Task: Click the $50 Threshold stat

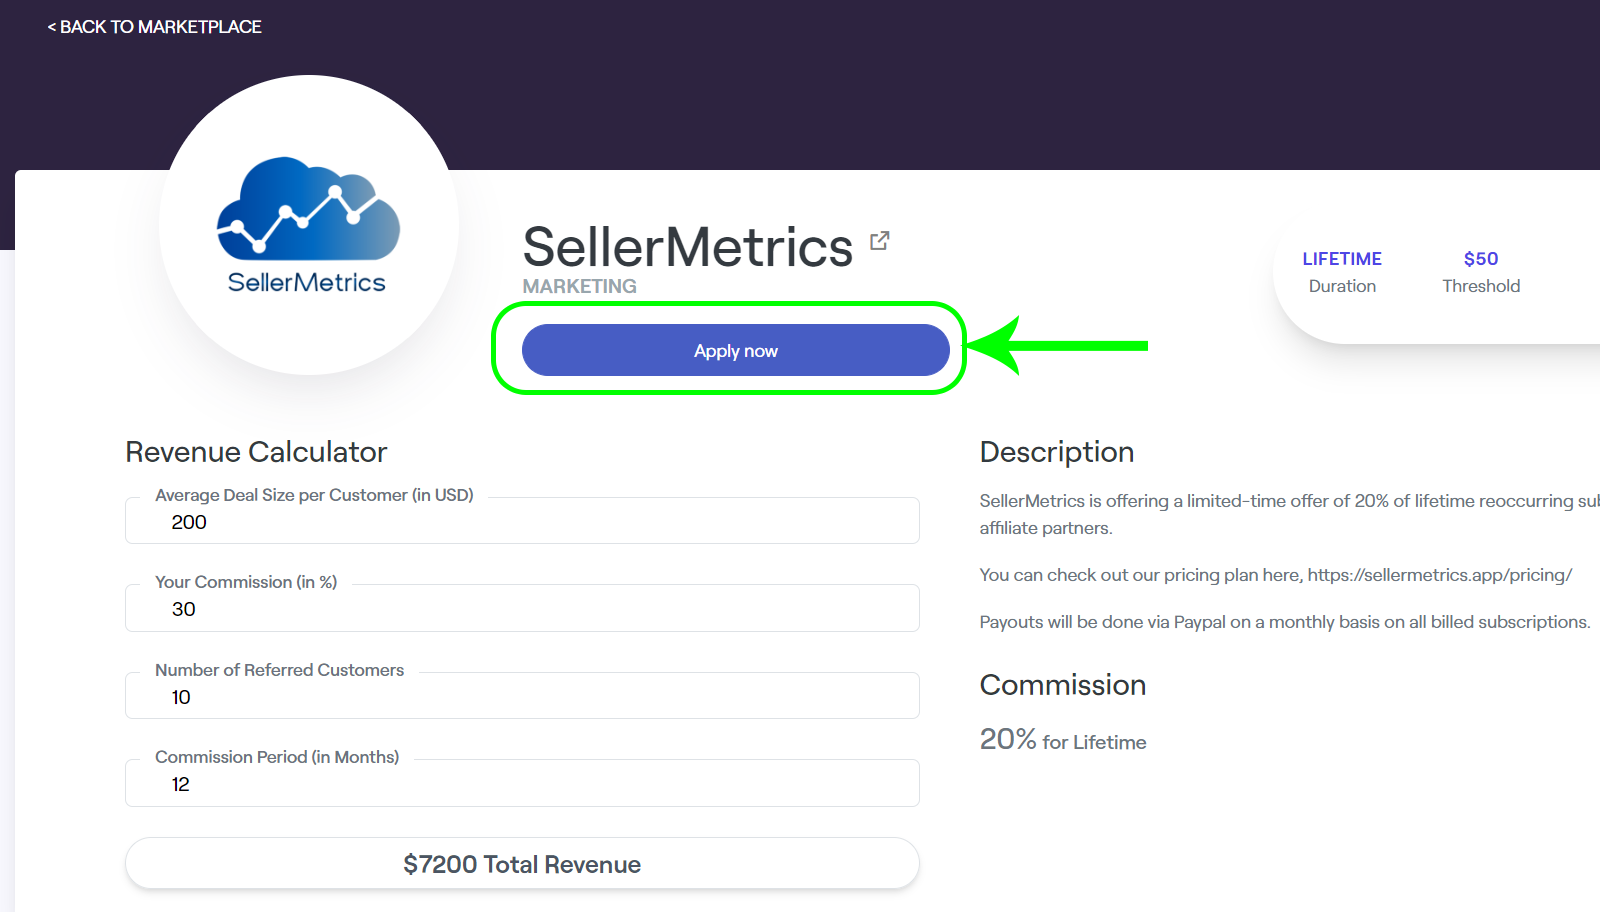Action: point(1481,272)
